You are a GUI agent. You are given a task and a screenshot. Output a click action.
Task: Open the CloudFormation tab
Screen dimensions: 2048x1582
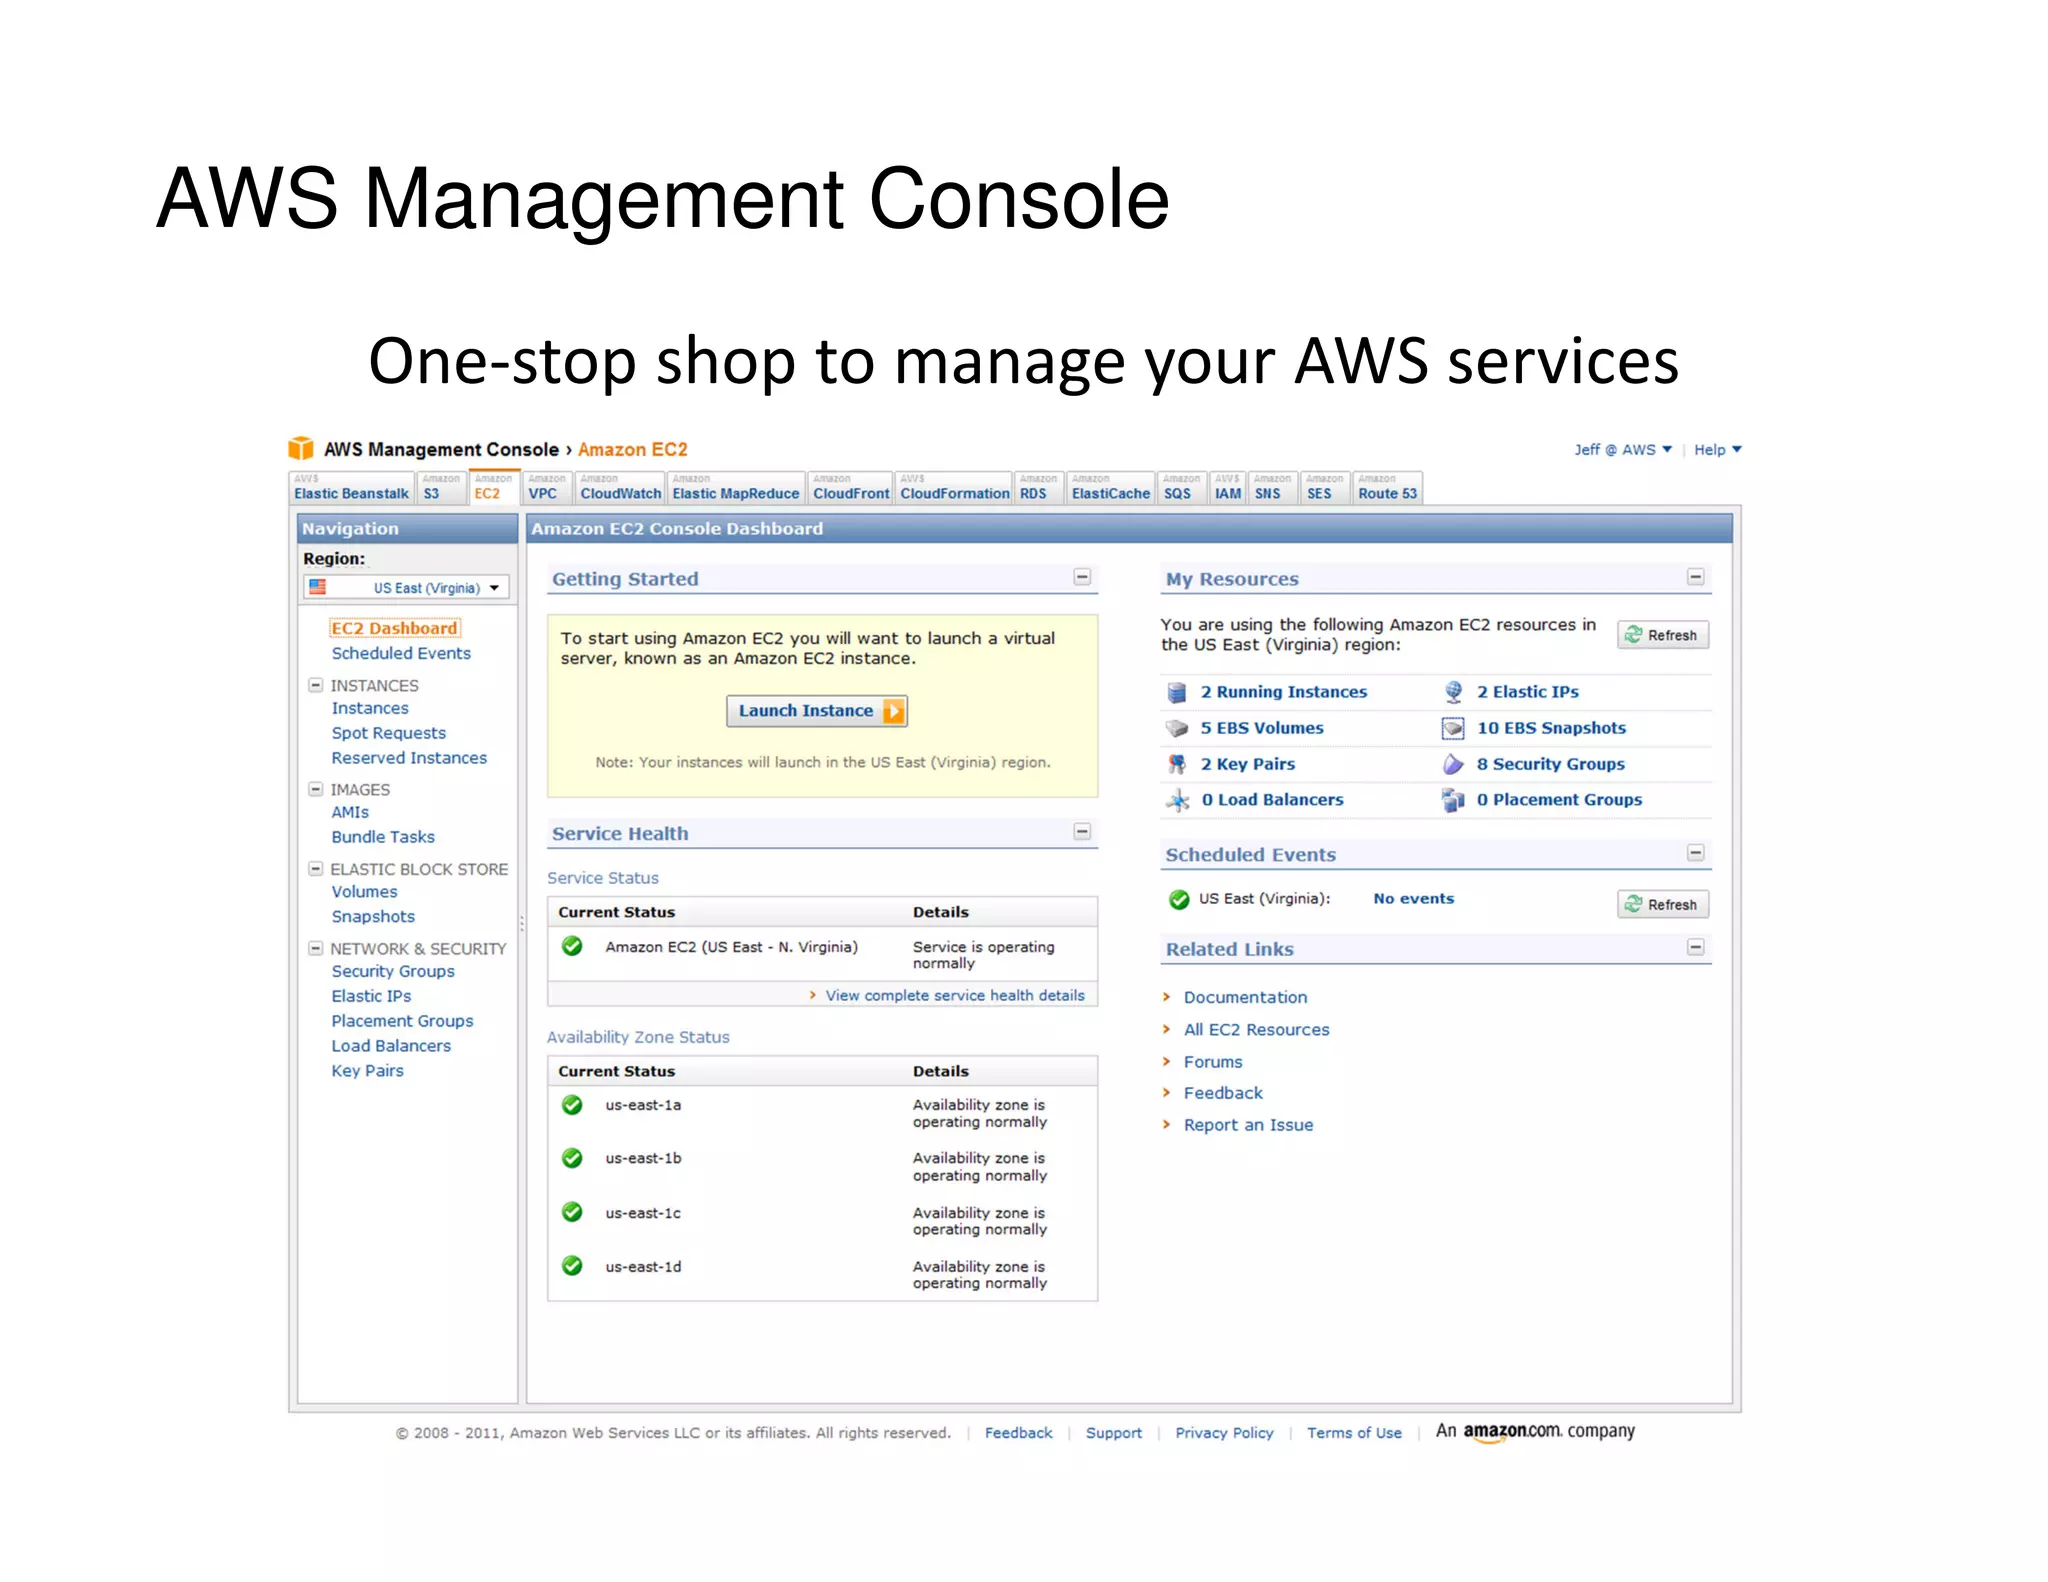(x=954, y=488)
